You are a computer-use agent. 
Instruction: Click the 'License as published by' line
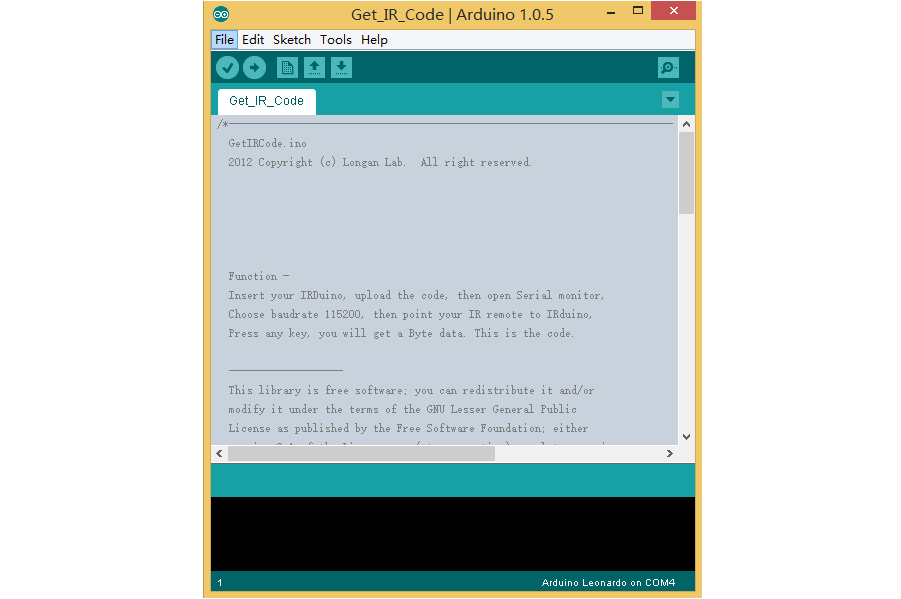point(408,428)
